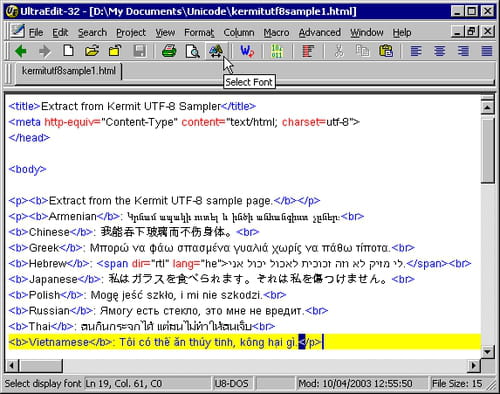Click the highlighted Vietnamese line
The height and width of the screenshot is (394, 500).
(x=244, y=342)
